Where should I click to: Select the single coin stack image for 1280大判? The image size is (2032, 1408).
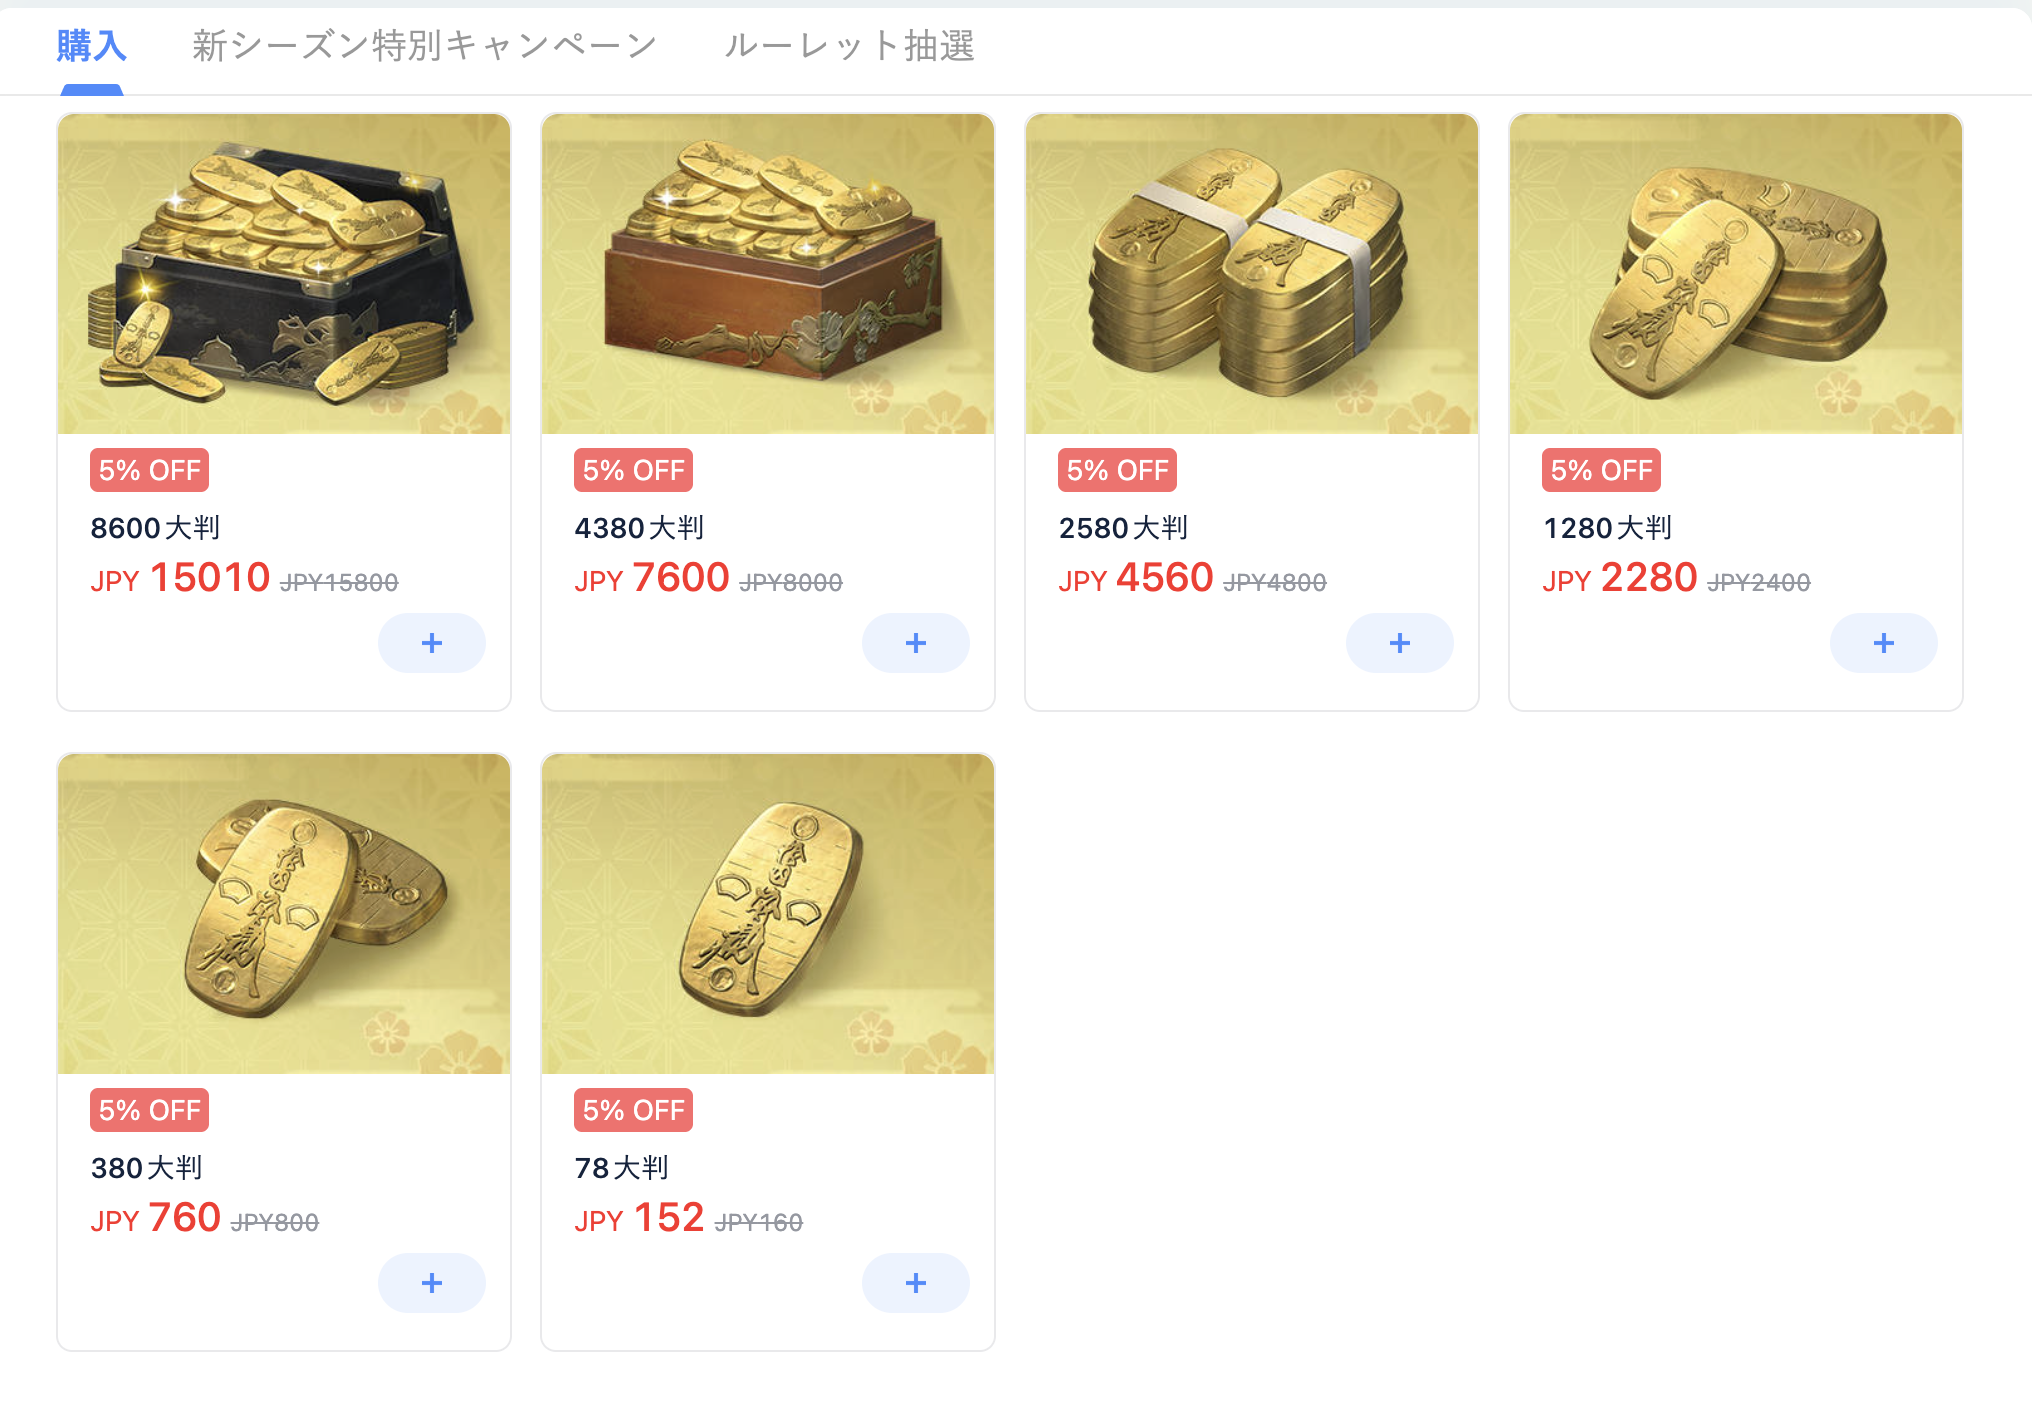(x=1736, y=274)
